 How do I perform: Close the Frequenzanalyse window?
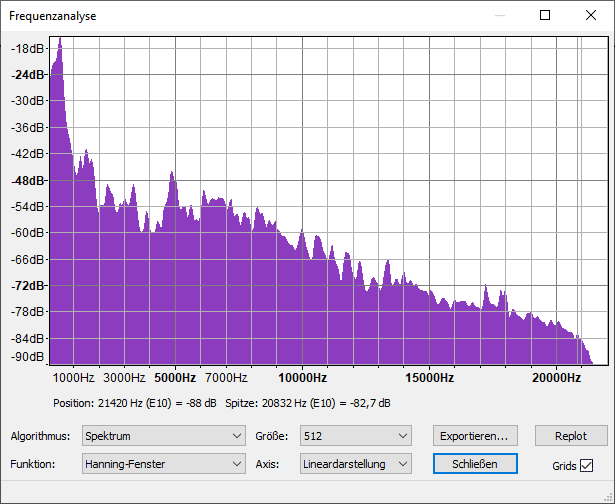click(x=591, y=15)
